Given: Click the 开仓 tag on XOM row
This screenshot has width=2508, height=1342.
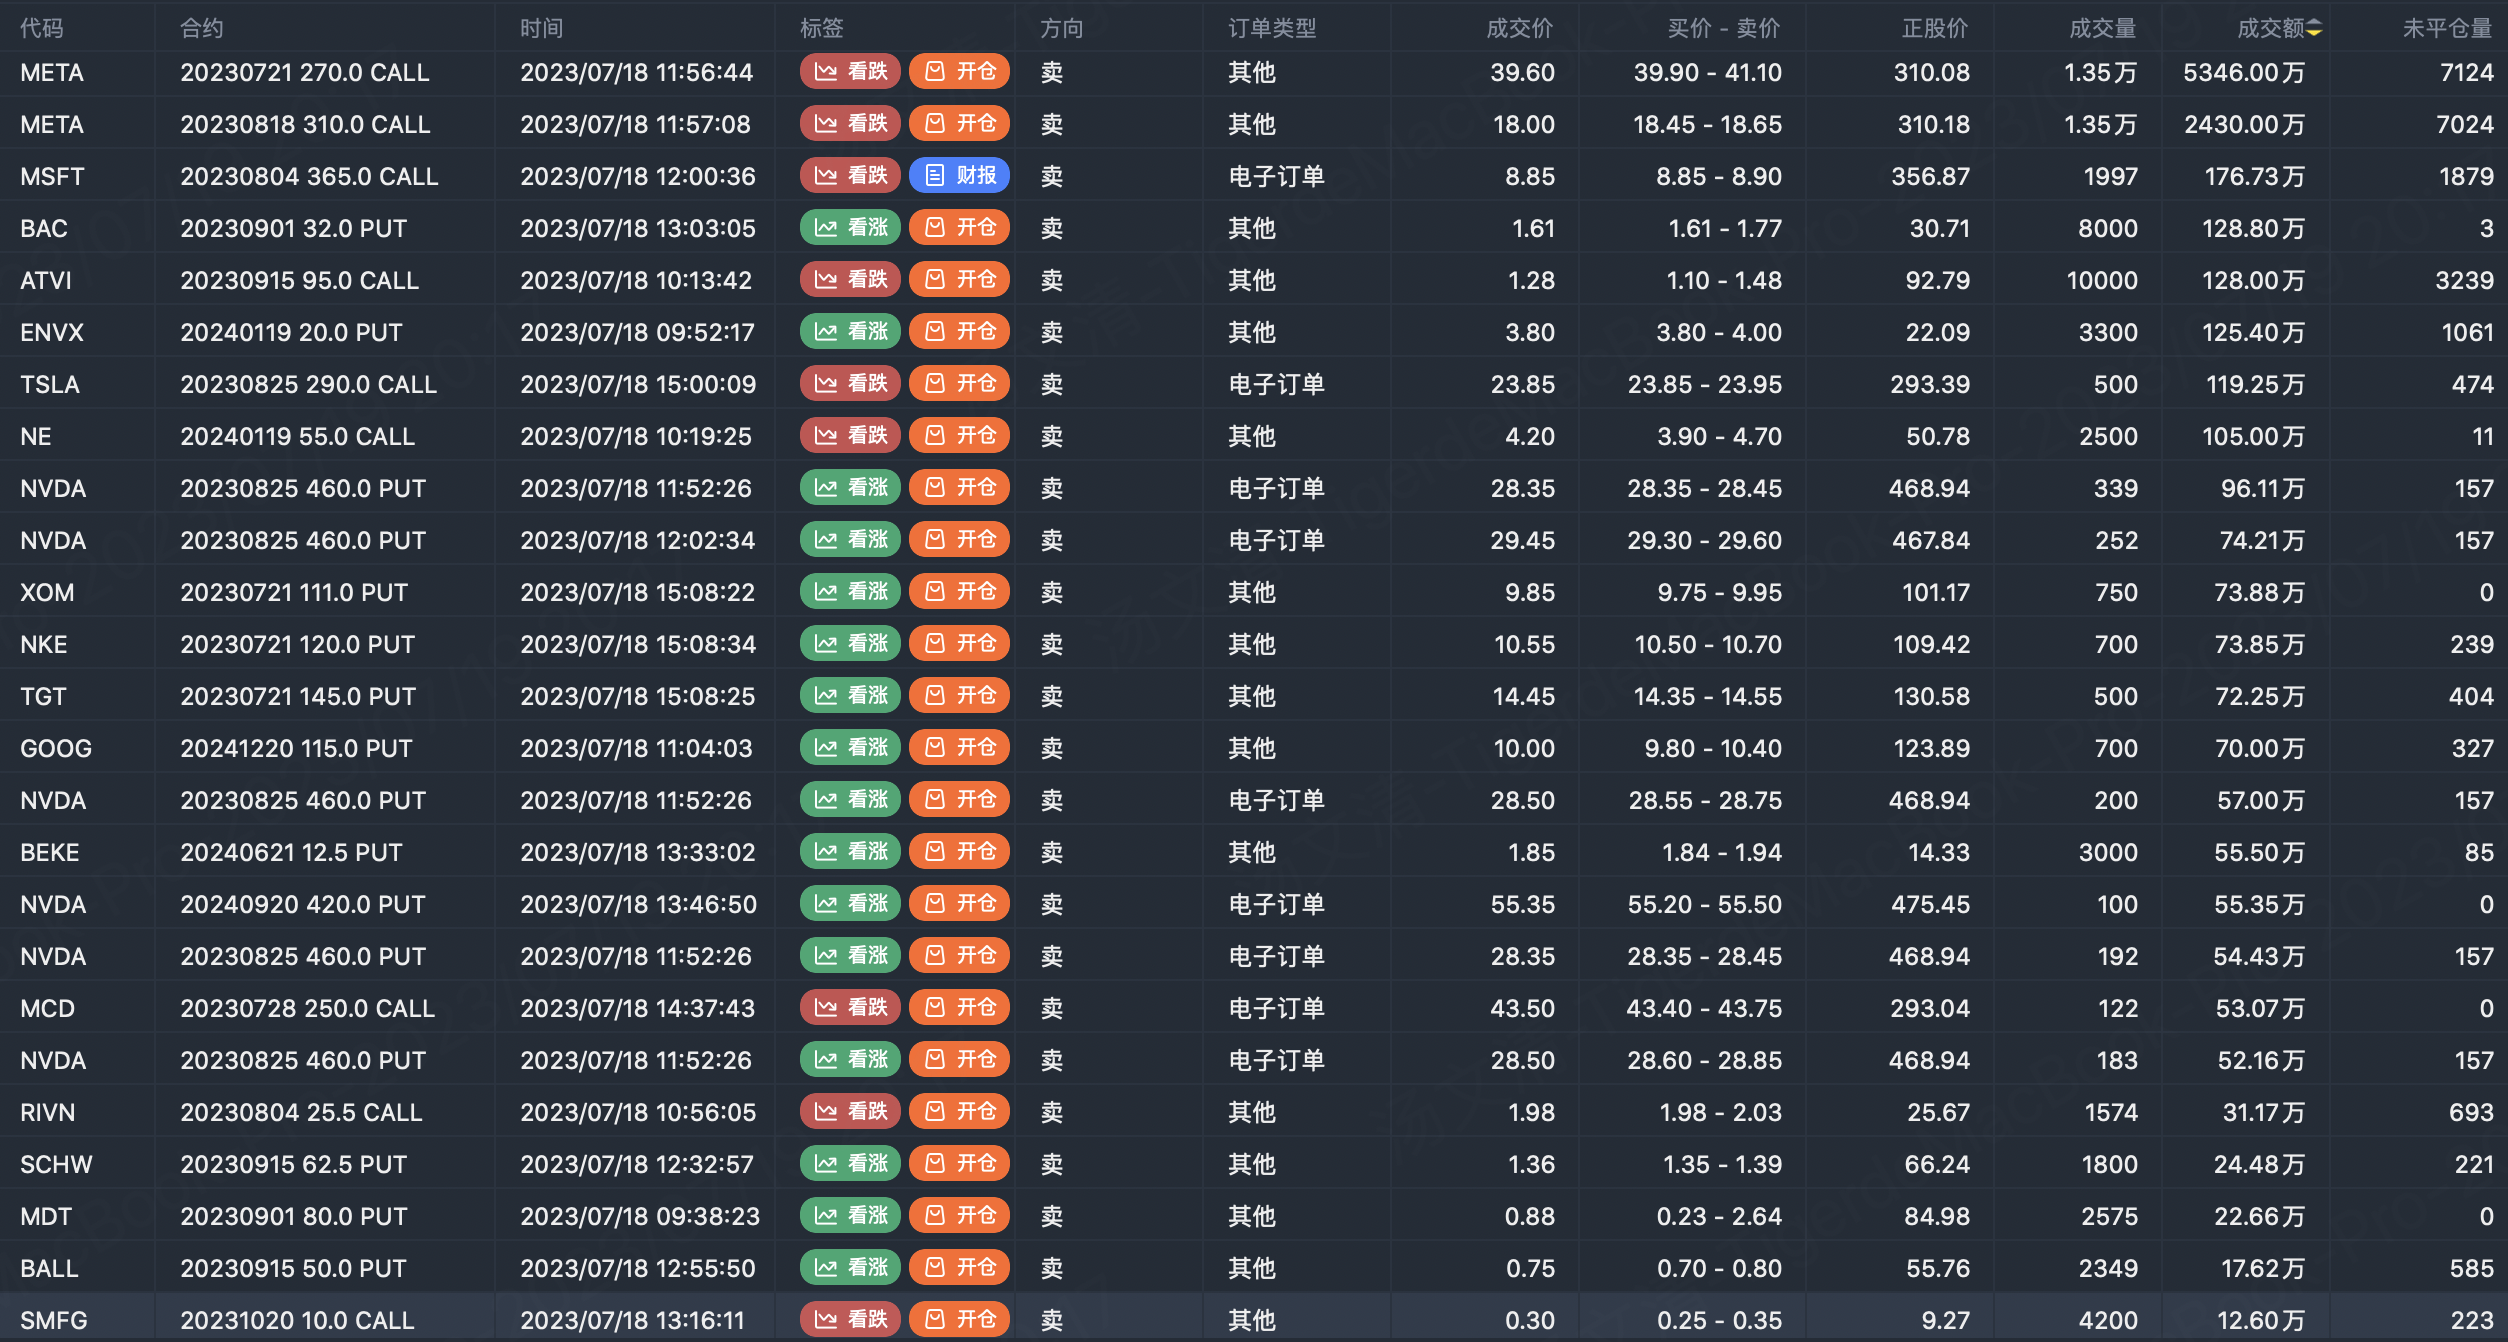Looking at the screenshot, I should click(959, 592).
